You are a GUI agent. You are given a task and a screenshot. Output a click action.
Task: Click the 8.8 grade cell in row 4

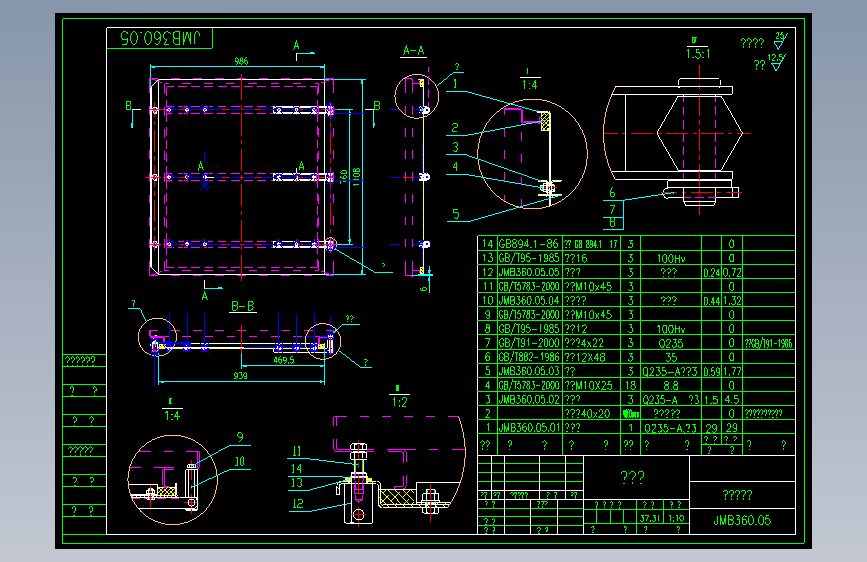671,386
